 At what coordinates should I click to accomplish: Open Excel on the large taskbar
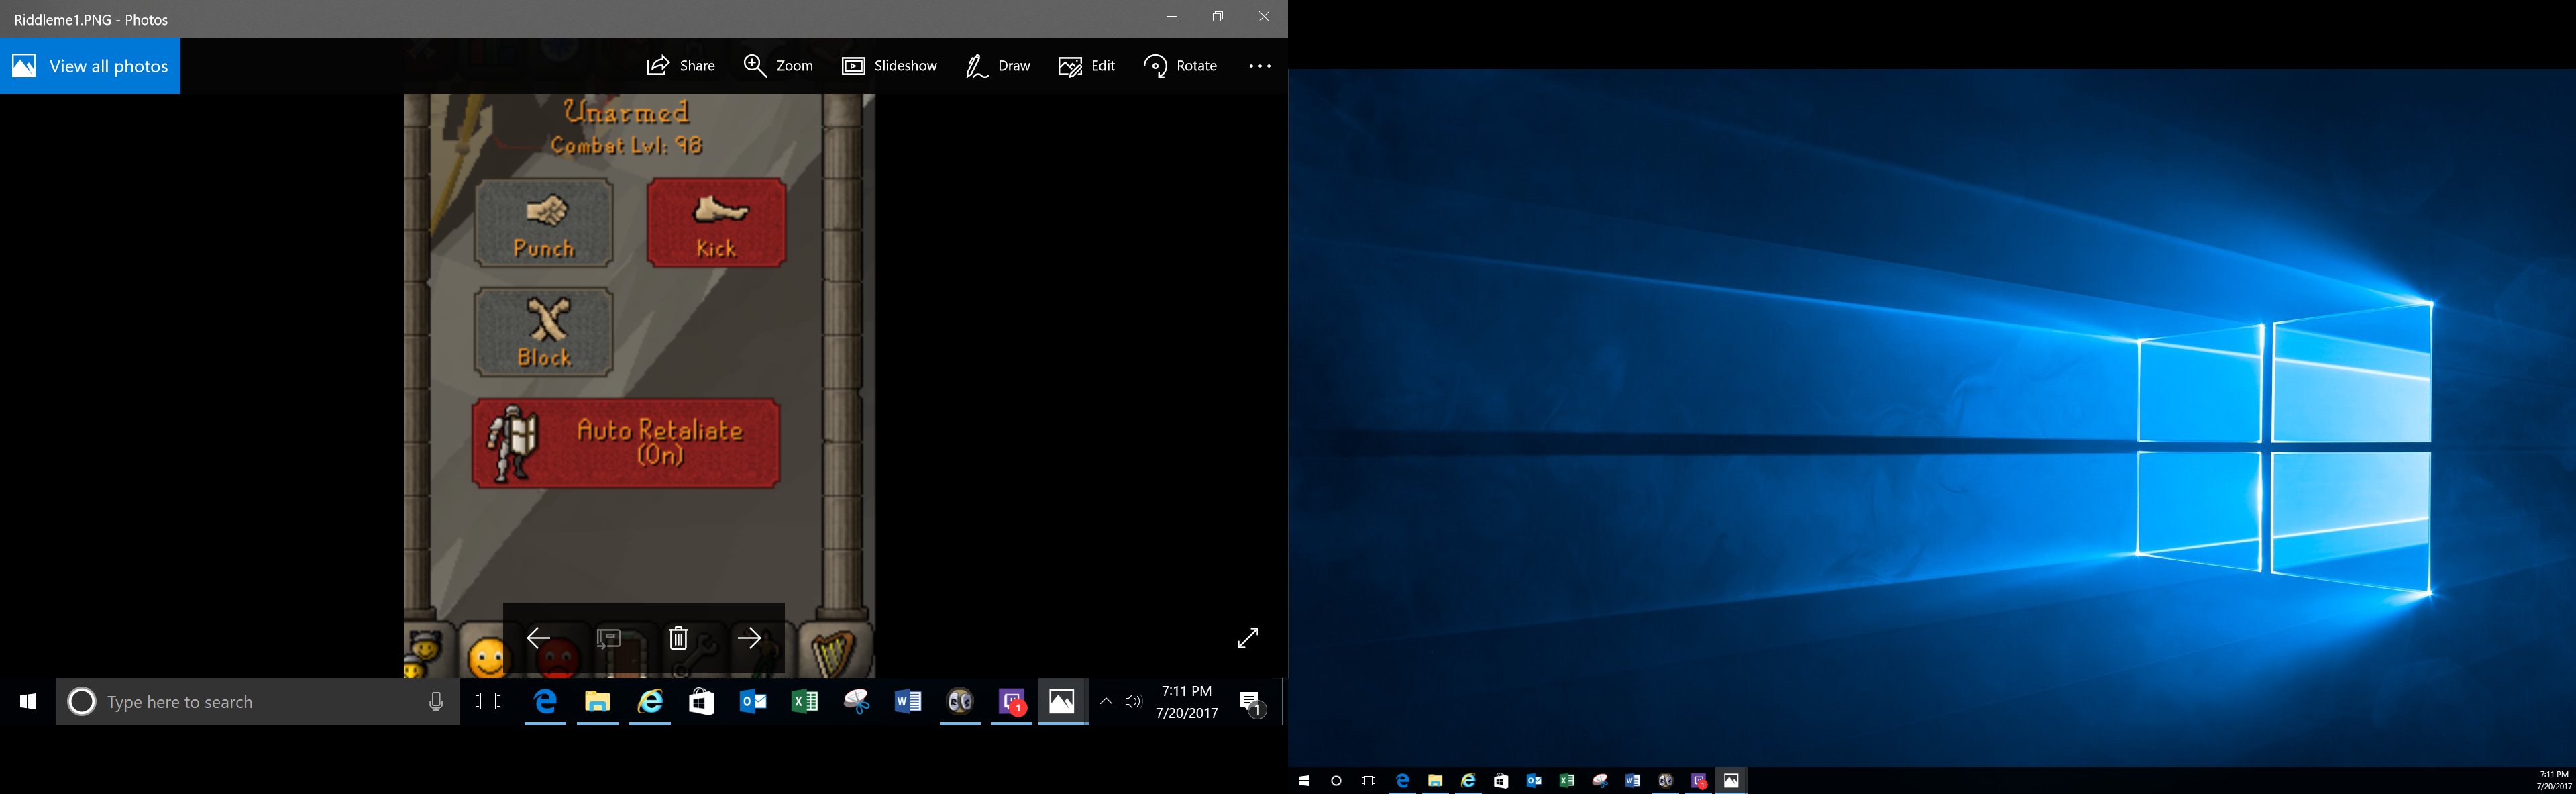(x=805, y=702)
